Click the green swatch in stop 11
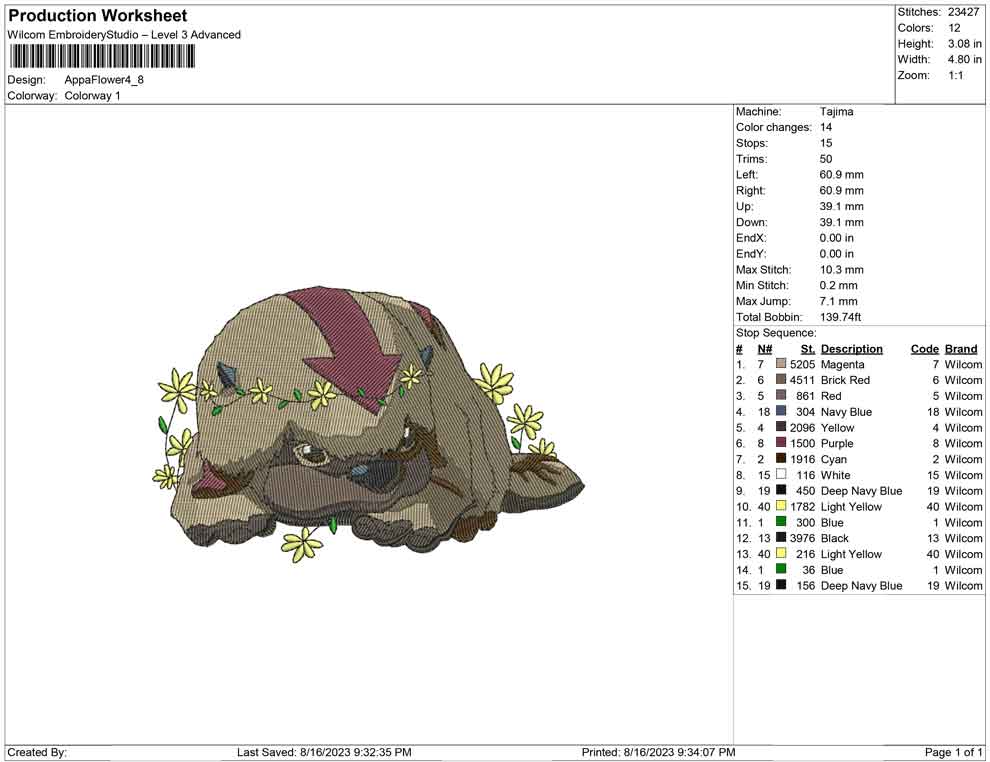Screen dimensions: 990x762 click(781, 521)
